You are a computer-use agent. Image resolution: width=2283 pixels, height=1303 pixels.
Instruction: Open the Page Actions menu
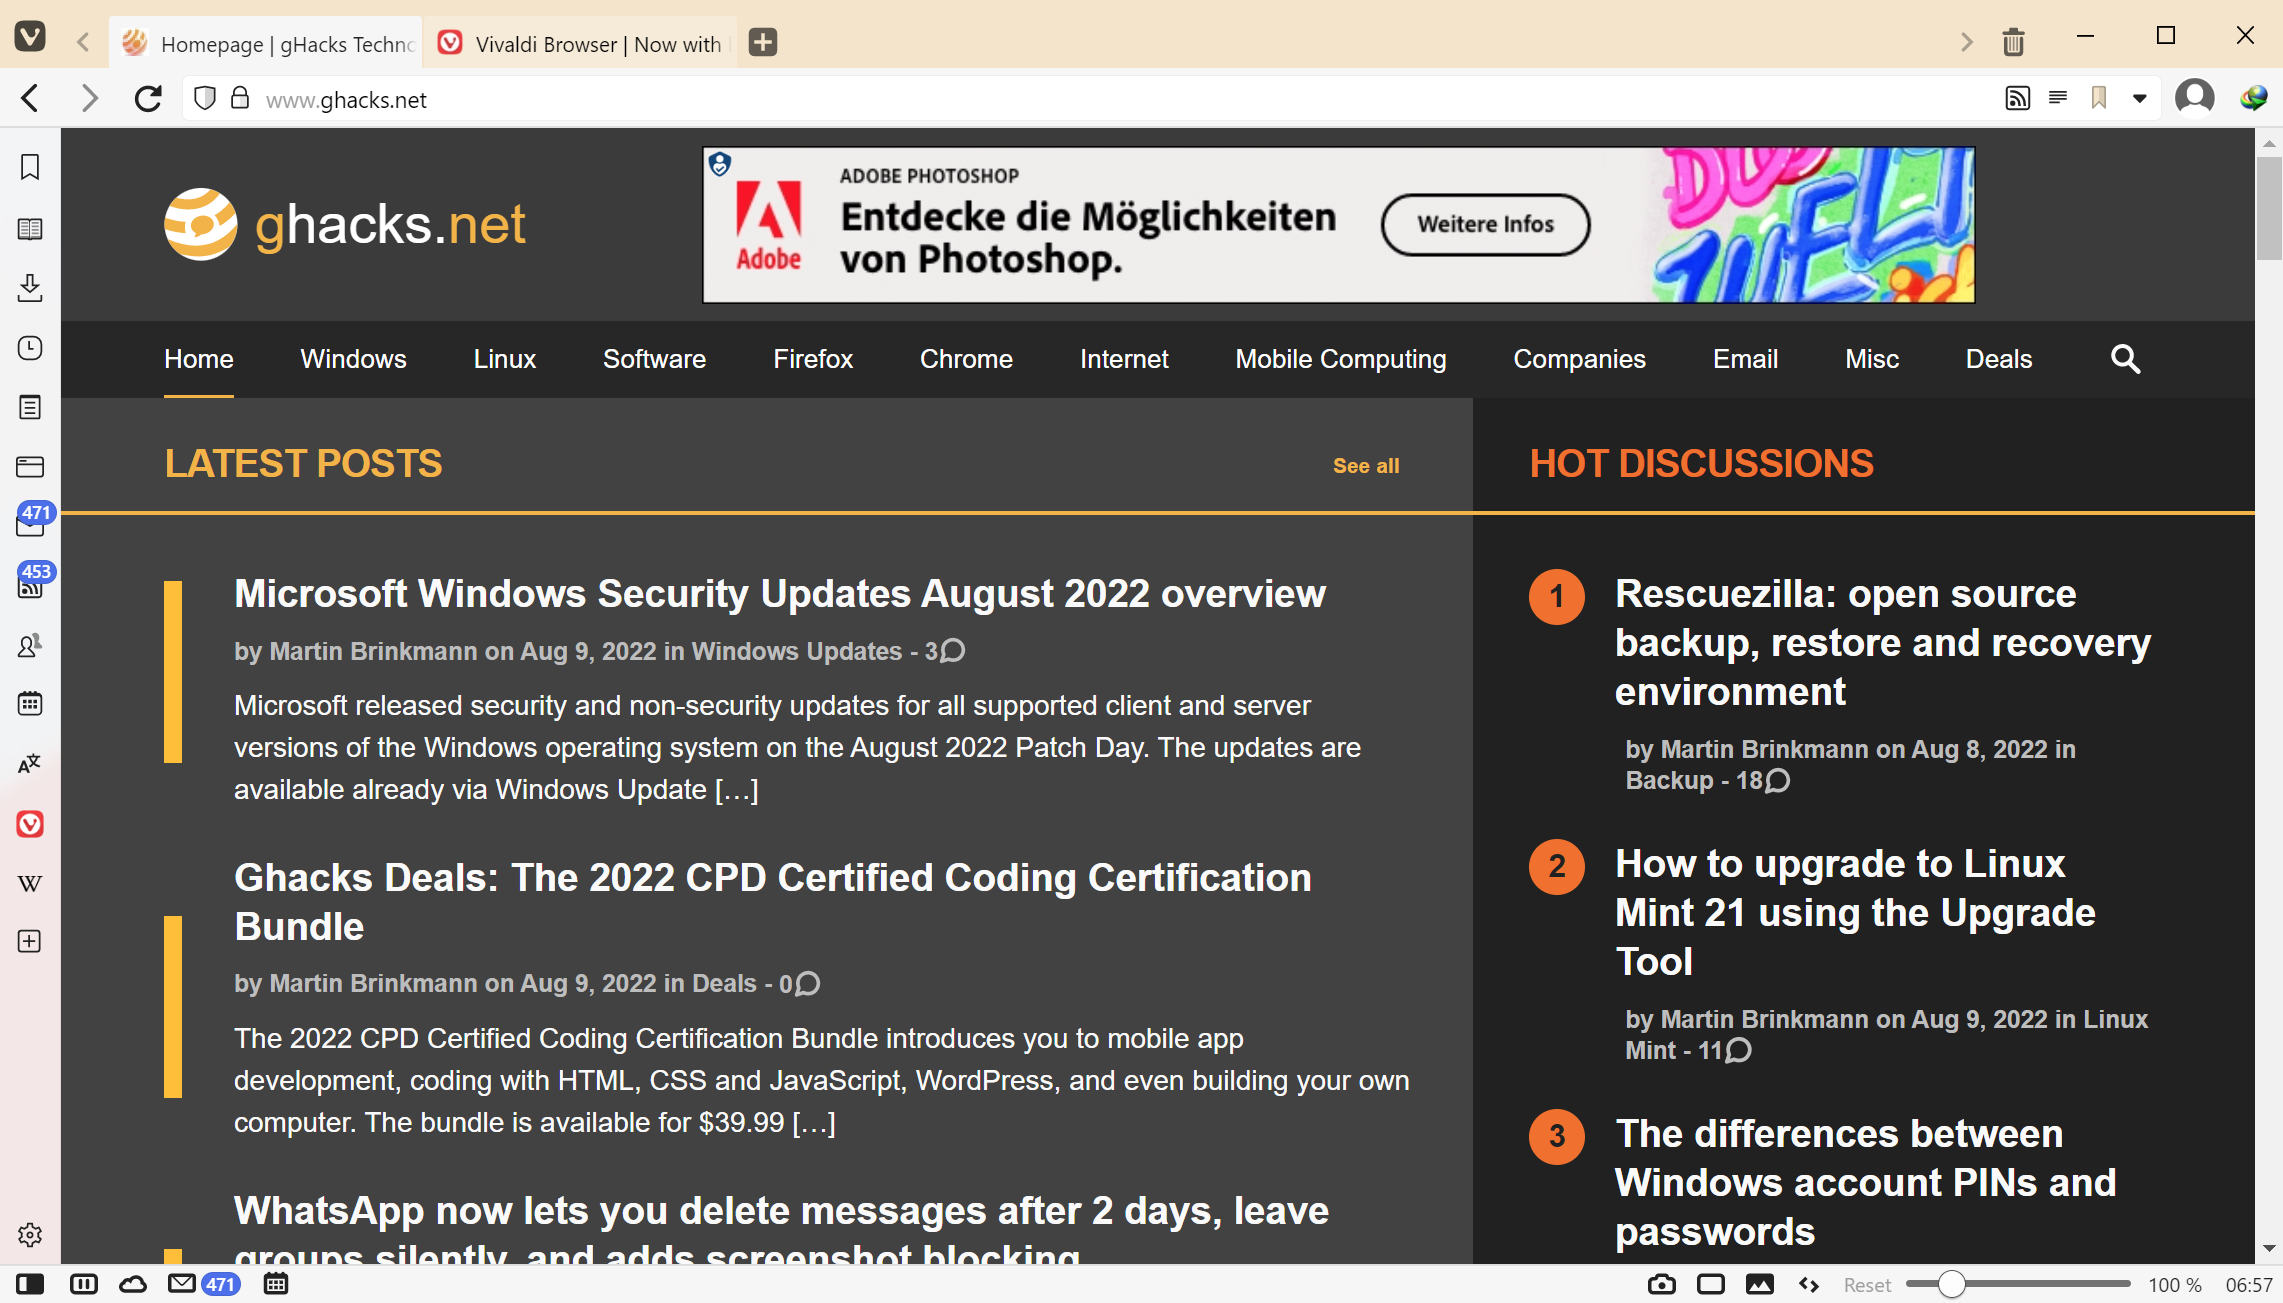point(1809,1284)
